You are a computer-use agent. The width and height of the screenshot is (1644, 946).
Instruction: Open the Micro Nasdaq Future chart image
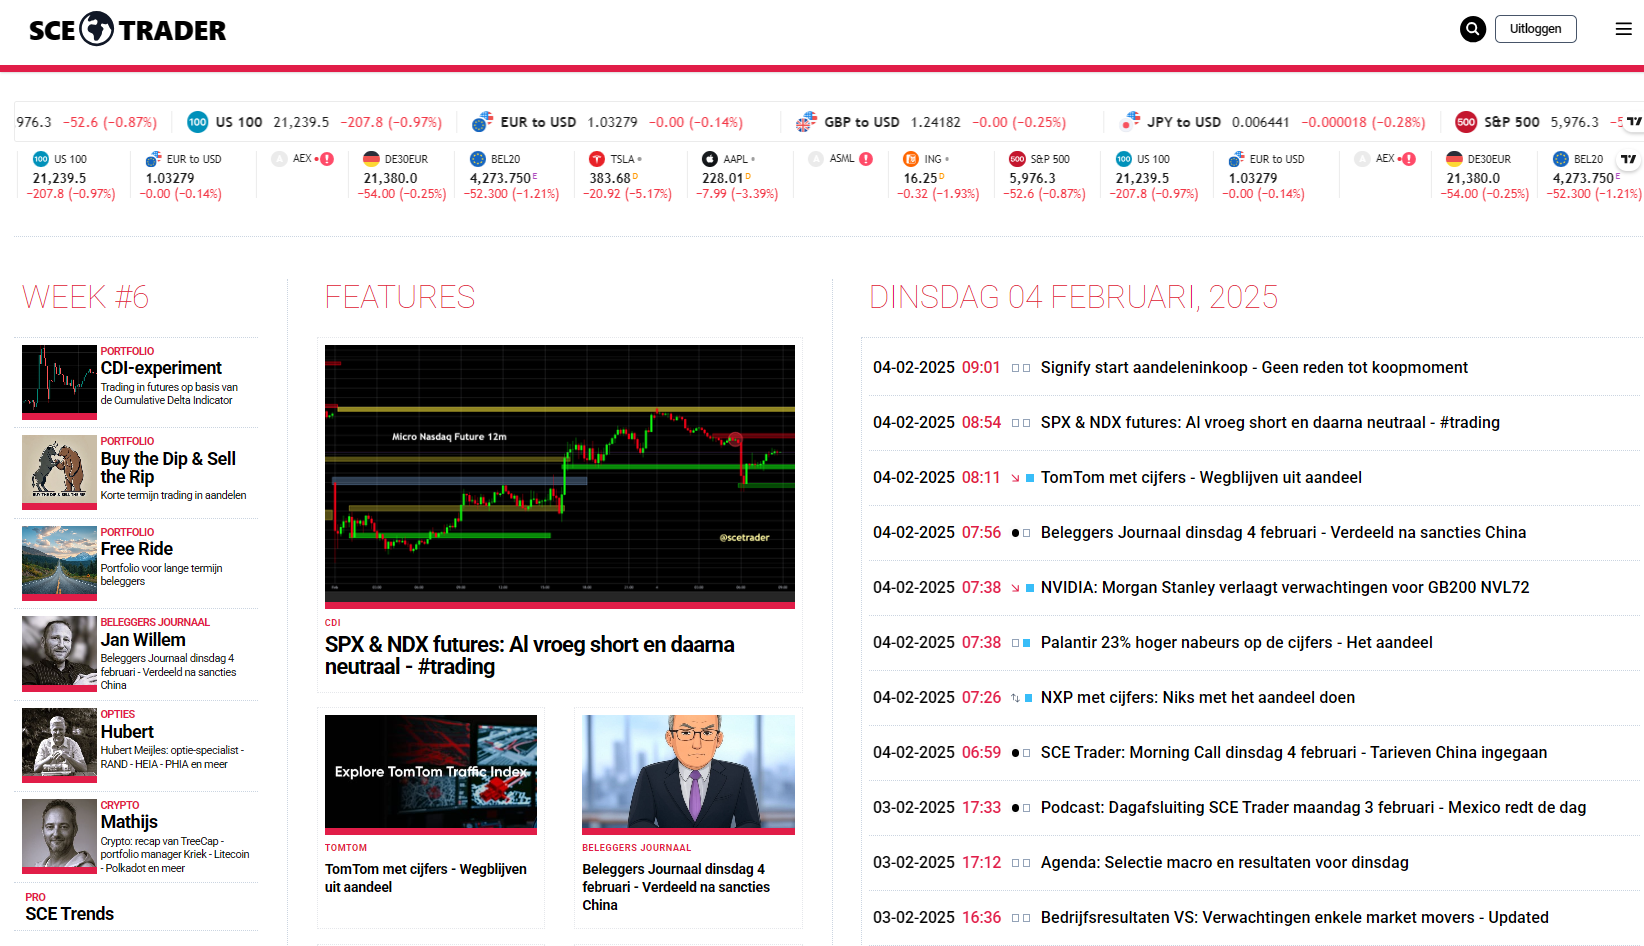(x=560, y=476)
